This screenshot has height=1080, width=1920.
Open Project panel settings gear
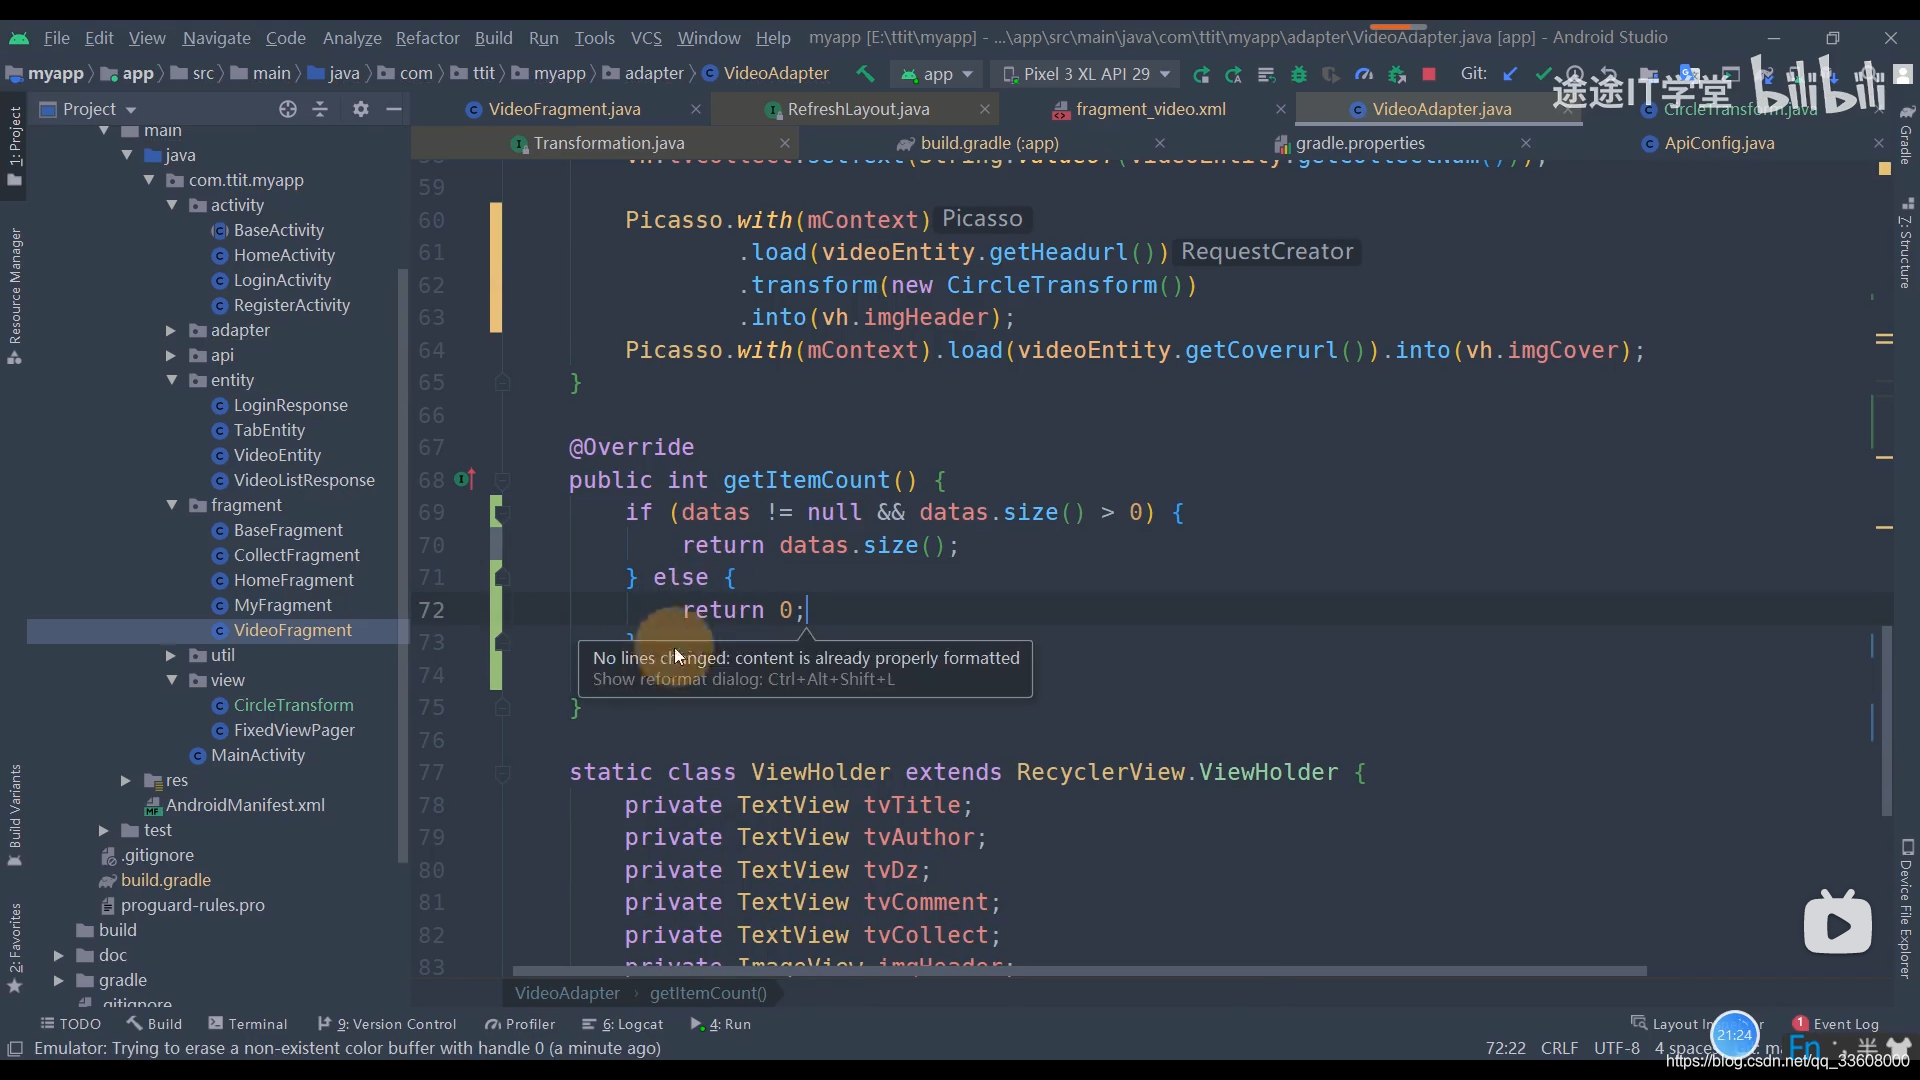[x=361, y=109]
